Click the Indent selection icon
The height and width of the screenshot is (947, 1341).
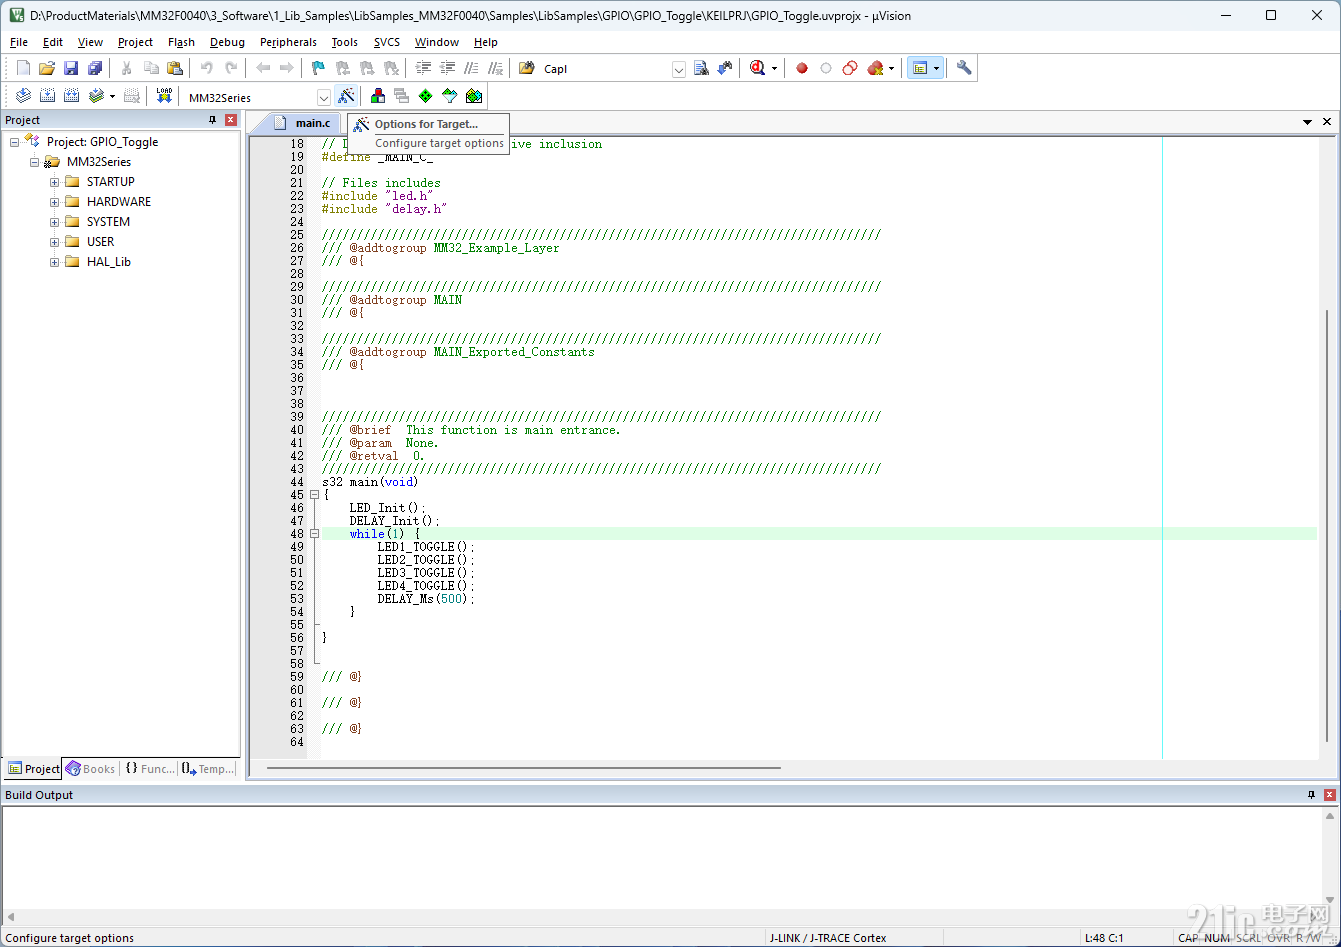click(423, 68)
